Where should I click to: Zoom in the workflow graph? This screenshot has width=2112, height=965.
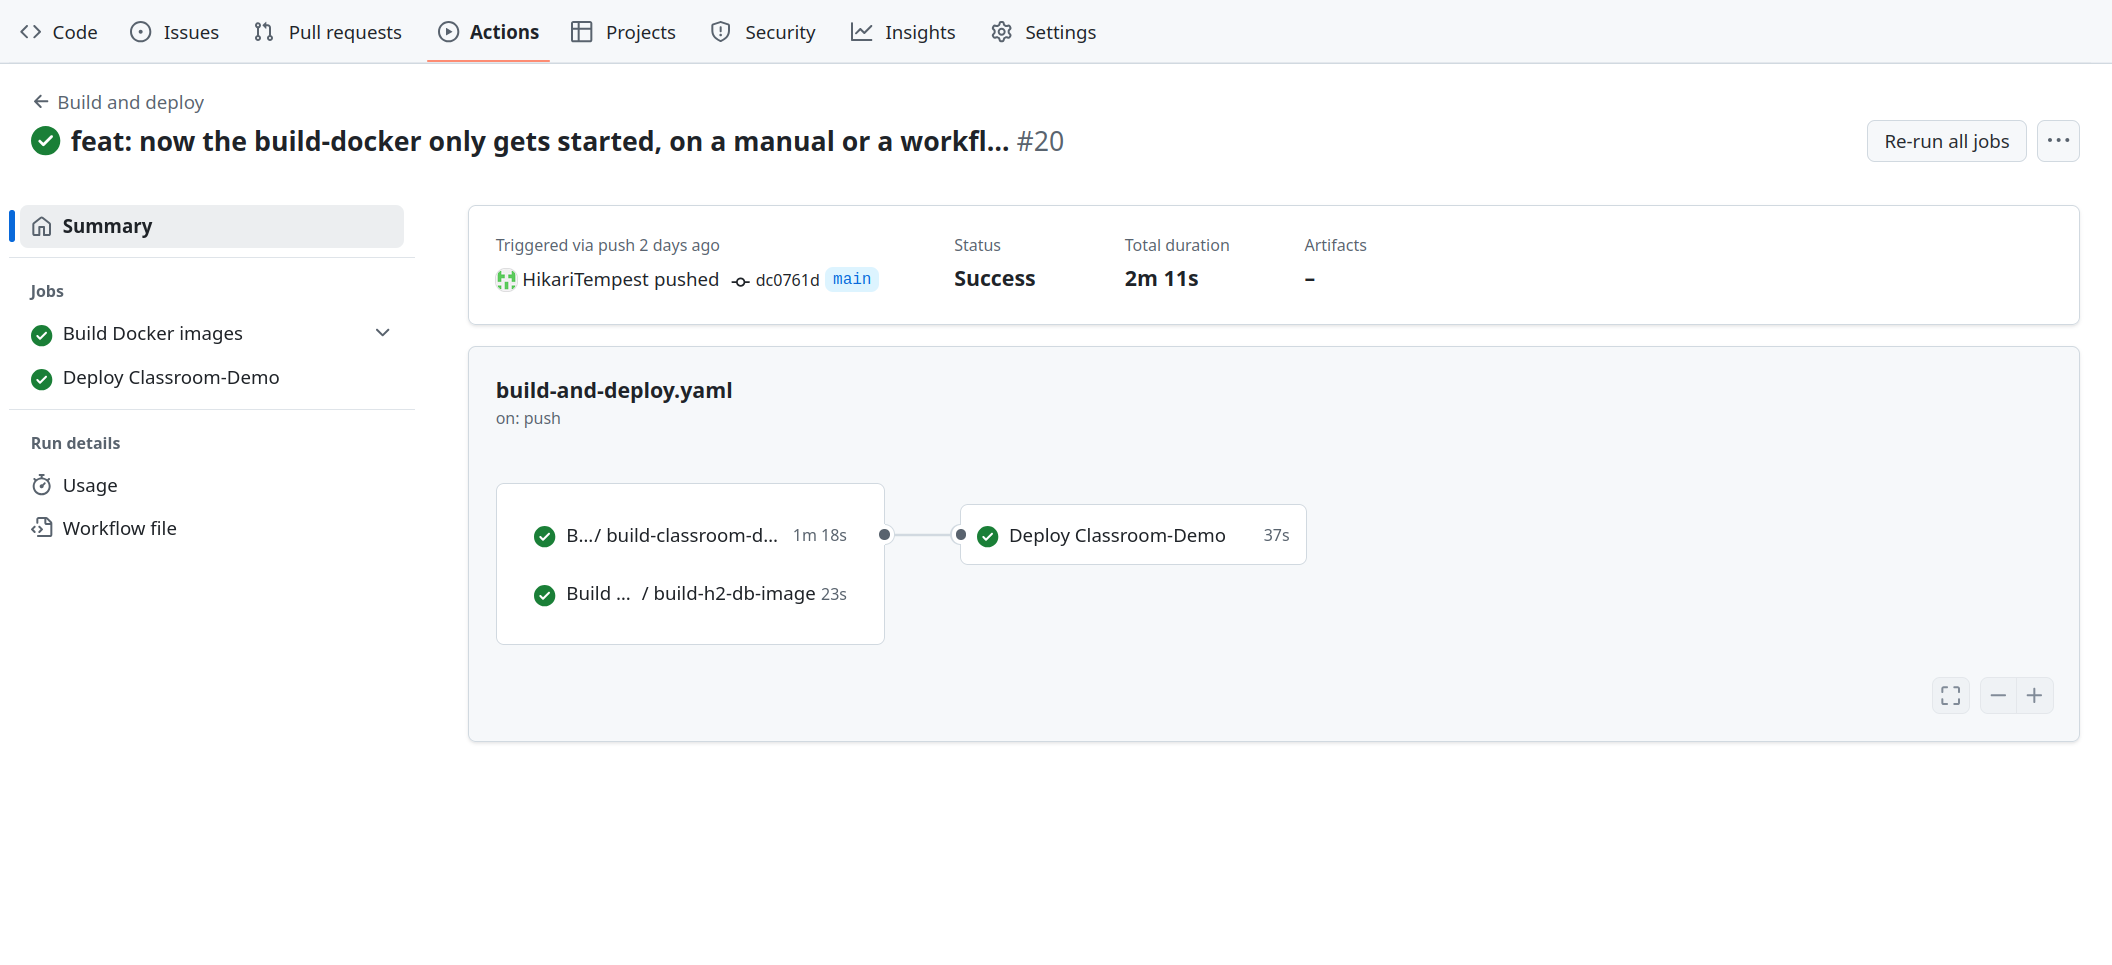(2034, 695)
